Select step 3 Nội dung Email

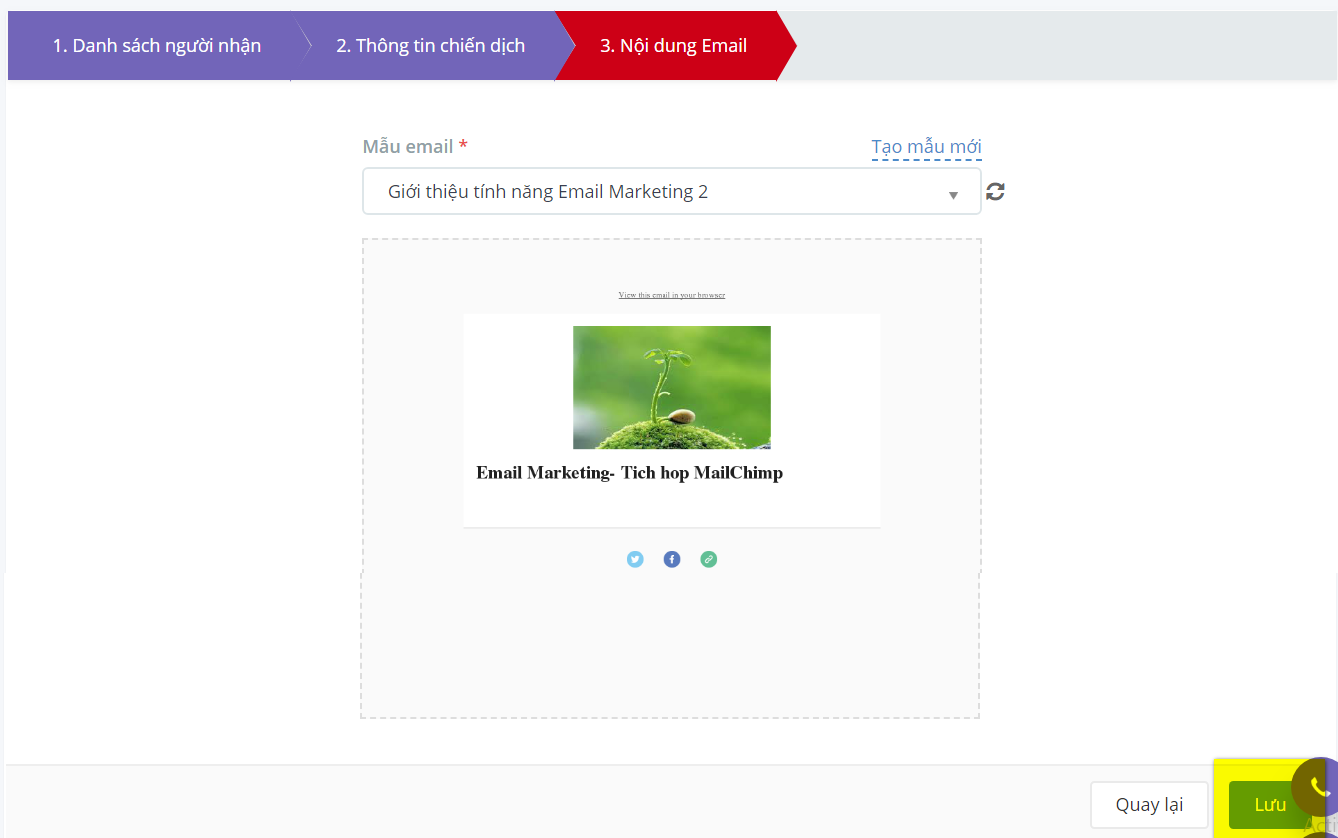pyautogui.click(x=674, y=45)
